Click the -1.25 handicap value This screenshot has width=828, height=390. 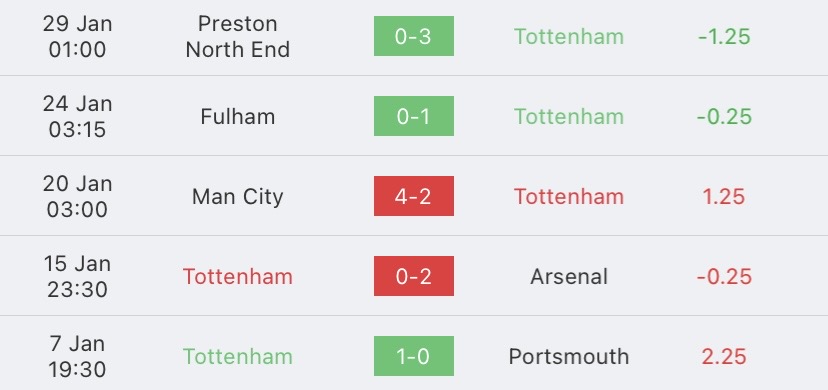pos(724,36)
